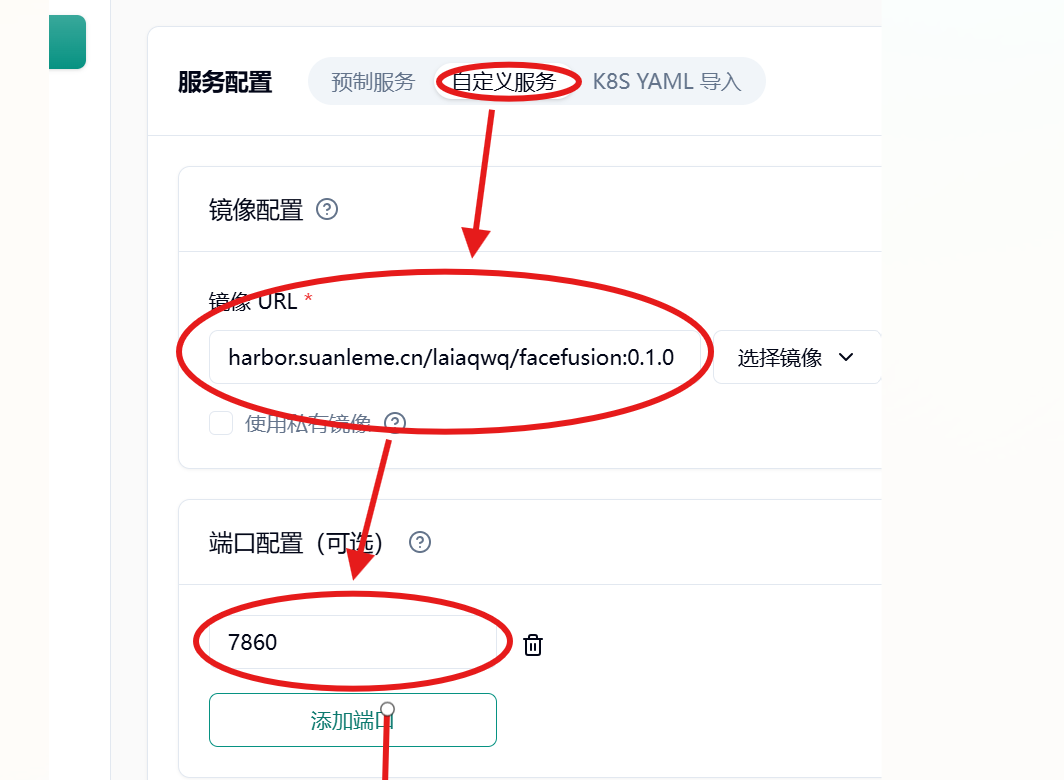Delete port 7860 with the trash icon
Image resolution: width=1064 pixels, height=780 pixels.
tap(533, 644)
